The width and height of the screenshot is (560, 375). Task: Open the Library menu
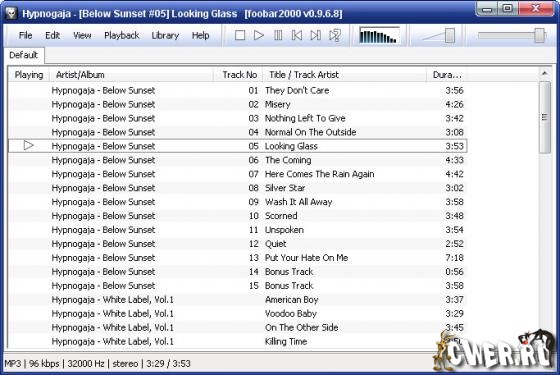[165, 35]
